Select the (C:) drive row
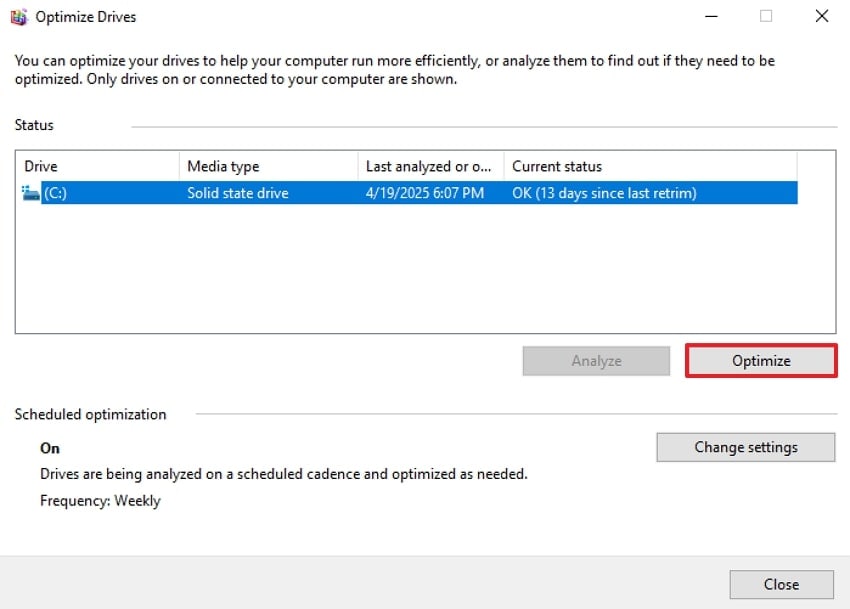Screen dimensions: 850x609 click(x=300, y=192)
